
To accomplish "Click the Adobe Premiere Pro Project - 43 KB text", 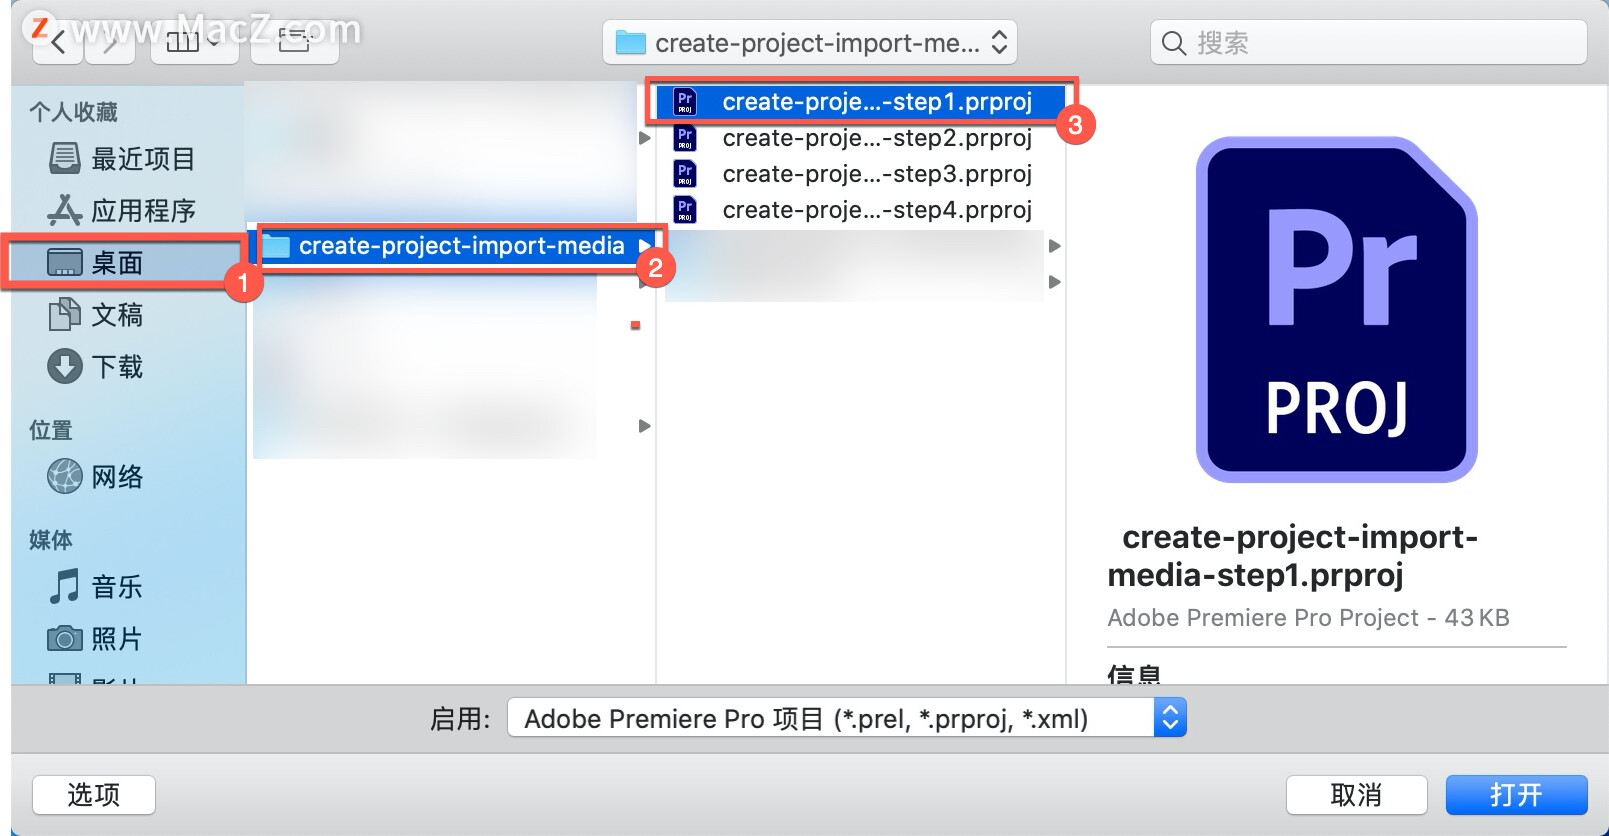I will click(x=1308, y=618).
